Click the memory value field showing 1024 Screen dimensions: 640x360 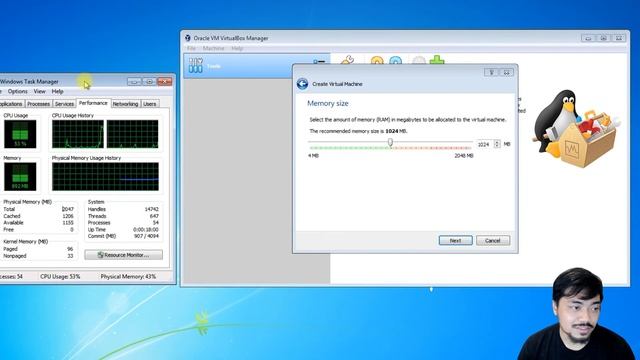484,144
